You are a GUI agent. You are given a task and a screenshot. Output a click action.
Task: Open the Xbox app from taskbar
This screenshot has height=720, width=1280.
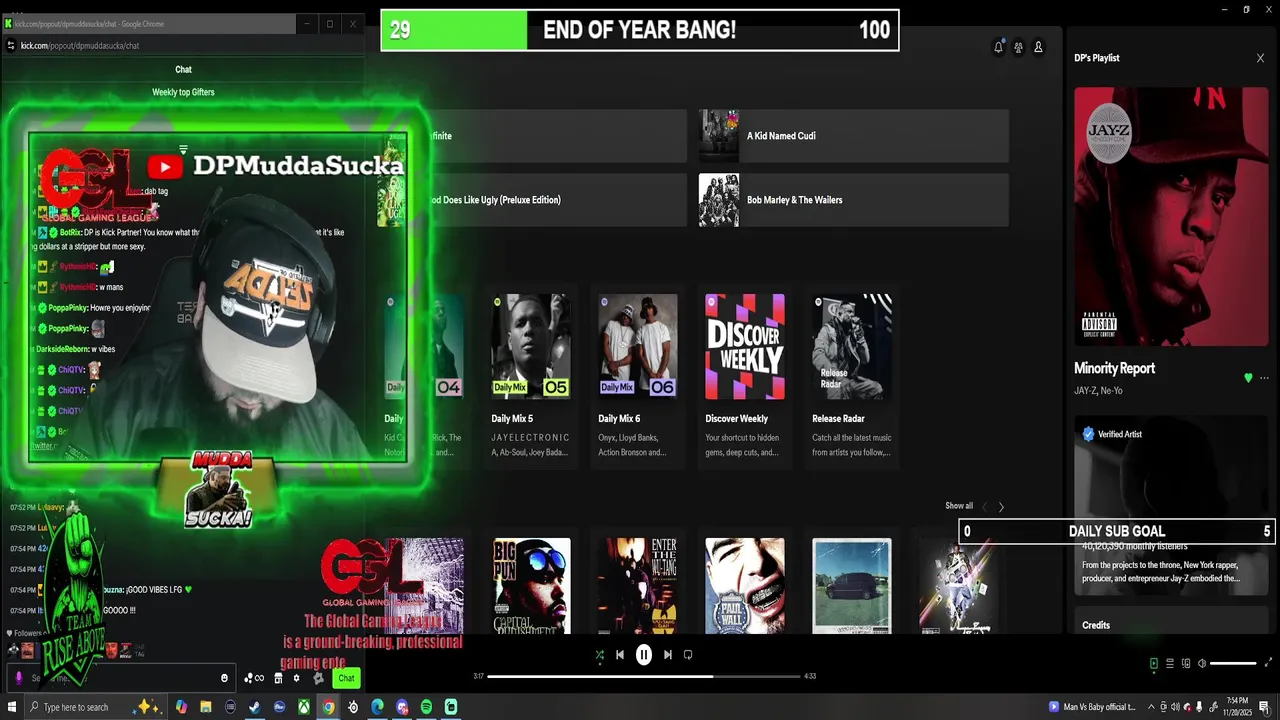point(304,707)
